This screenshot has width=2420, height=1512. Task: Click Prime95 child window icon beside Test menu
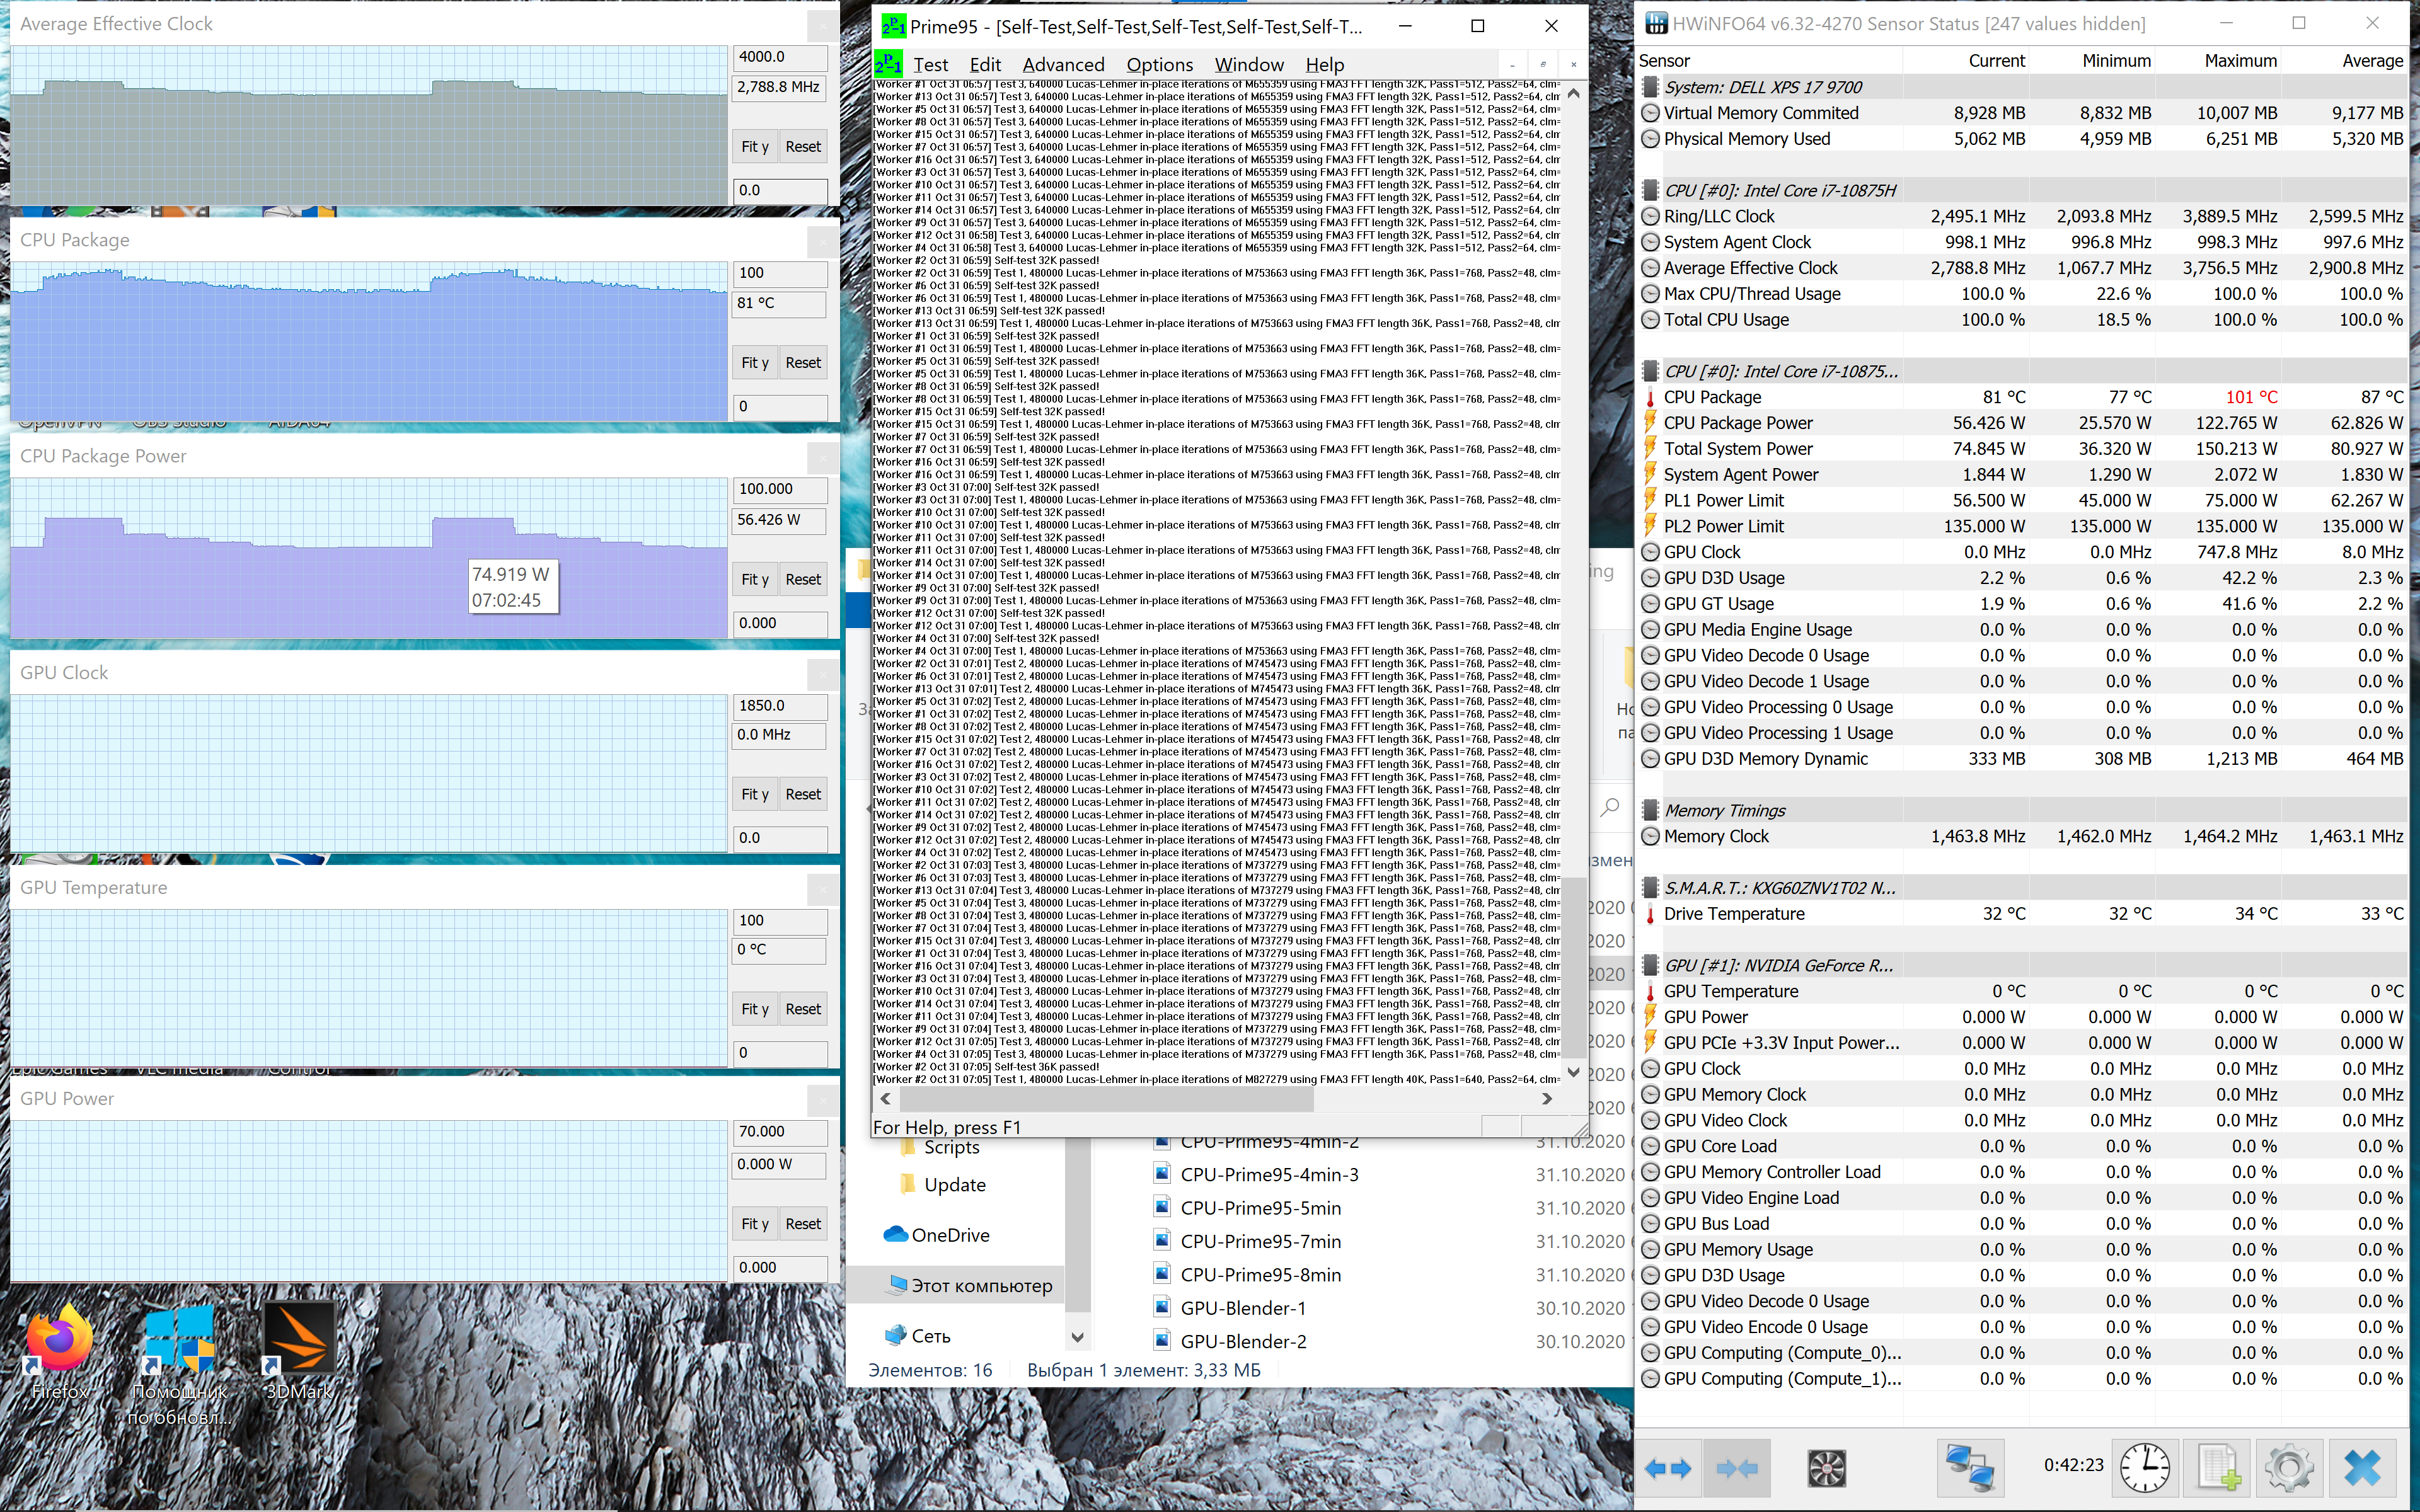tap(888, 65)
